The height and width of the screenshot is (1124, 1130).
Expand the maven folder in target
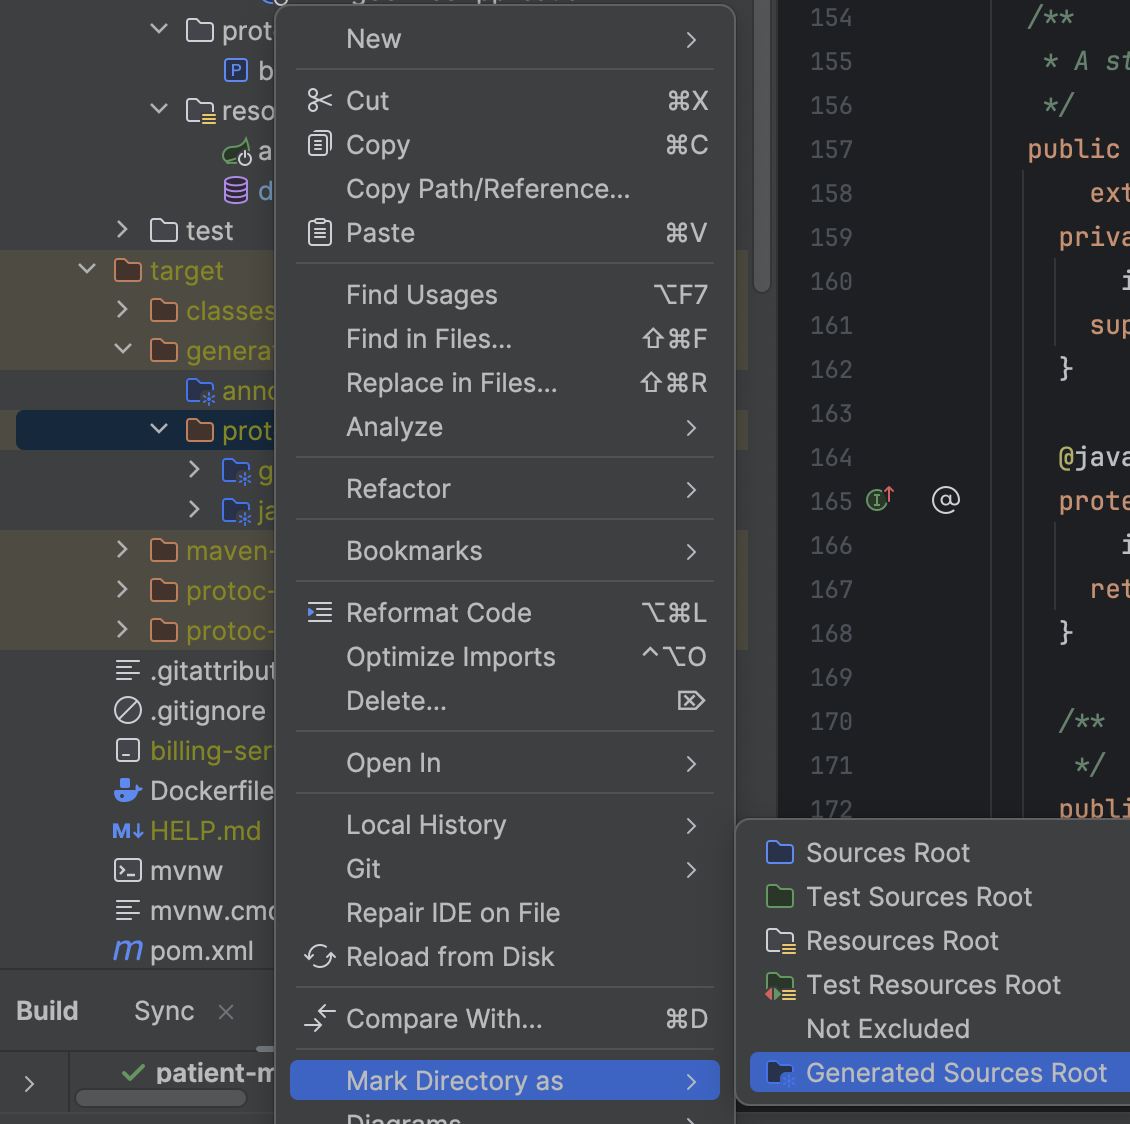(x=122, y=550)
